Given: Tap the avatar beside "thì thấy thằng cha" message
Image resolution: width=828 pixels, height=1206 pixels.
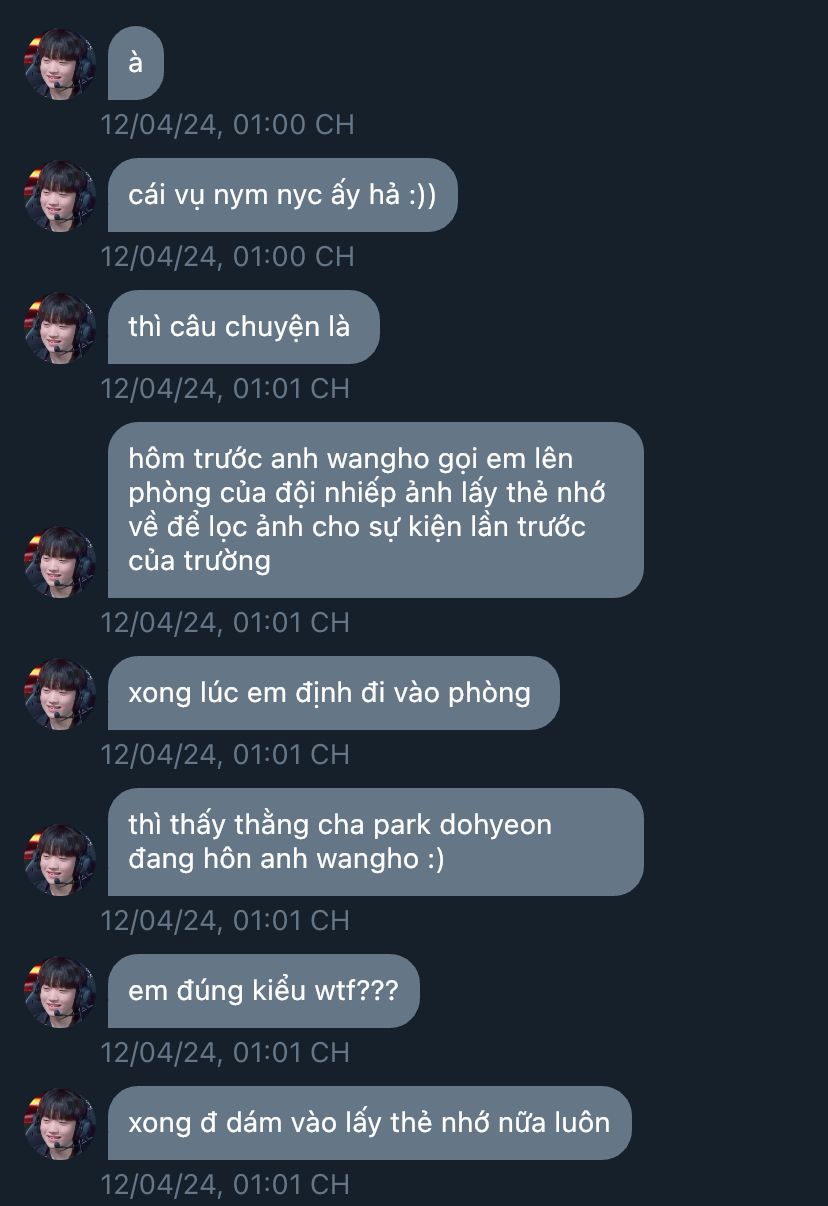Looking at the screenshot, I should 60,860.
